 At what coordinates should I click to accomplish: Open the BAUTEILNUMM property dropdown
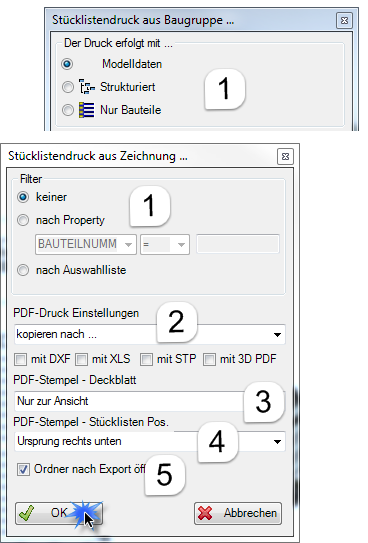coord(86,244)
